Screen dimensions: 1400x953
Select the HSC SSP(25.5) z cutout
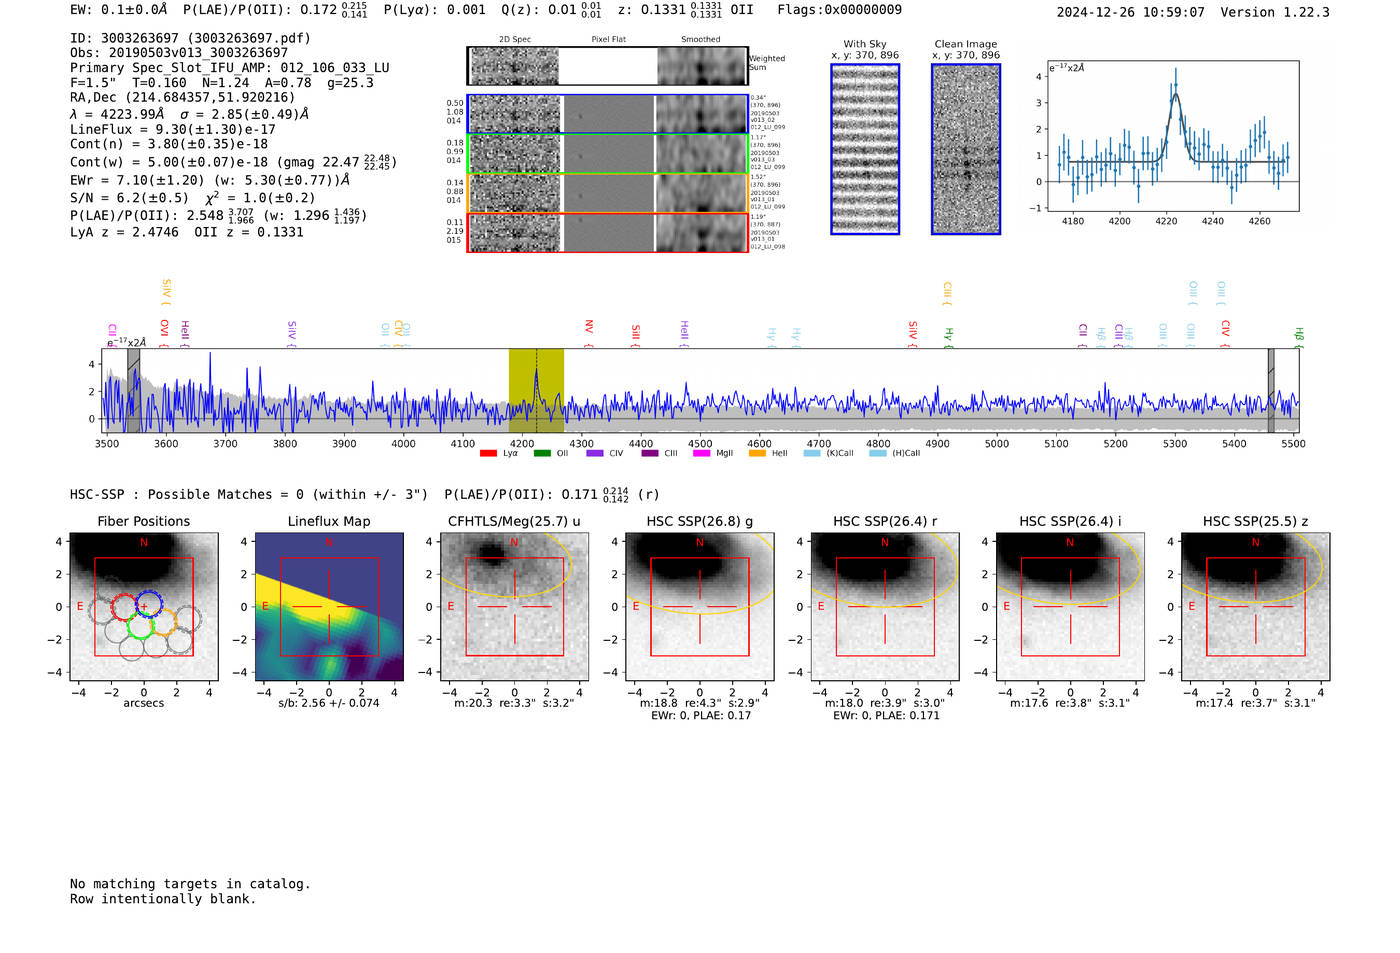point(1256,607)
